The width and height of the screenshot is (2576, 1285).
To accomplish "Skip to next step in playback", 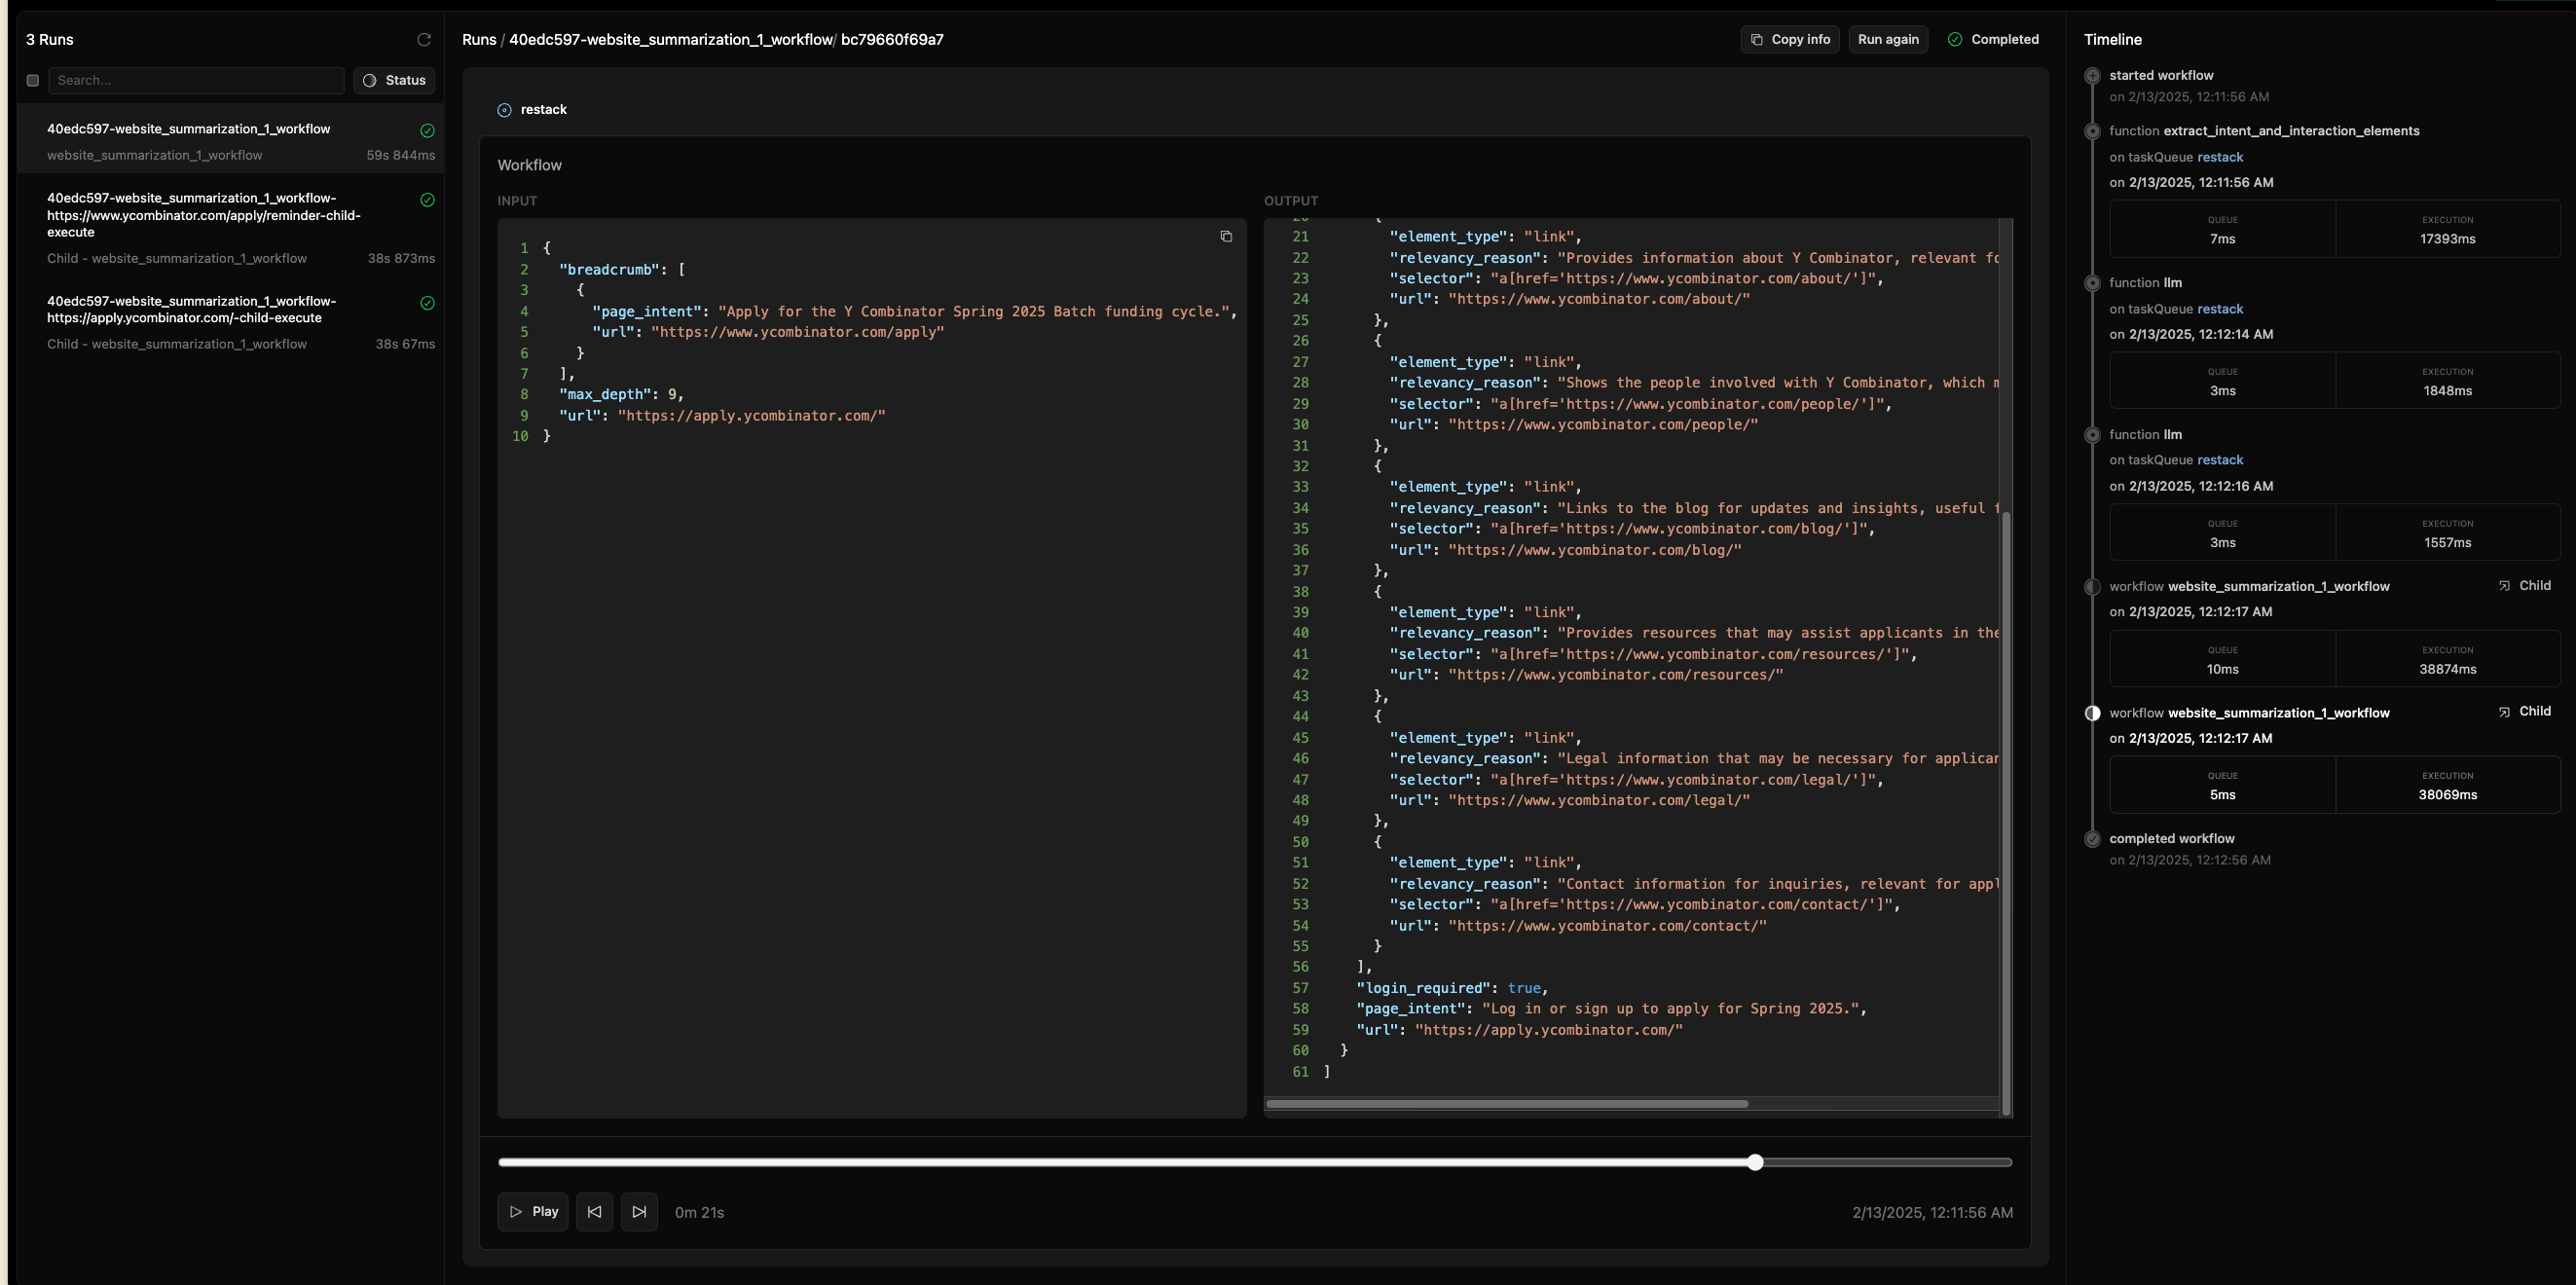I will [639, 1212].
